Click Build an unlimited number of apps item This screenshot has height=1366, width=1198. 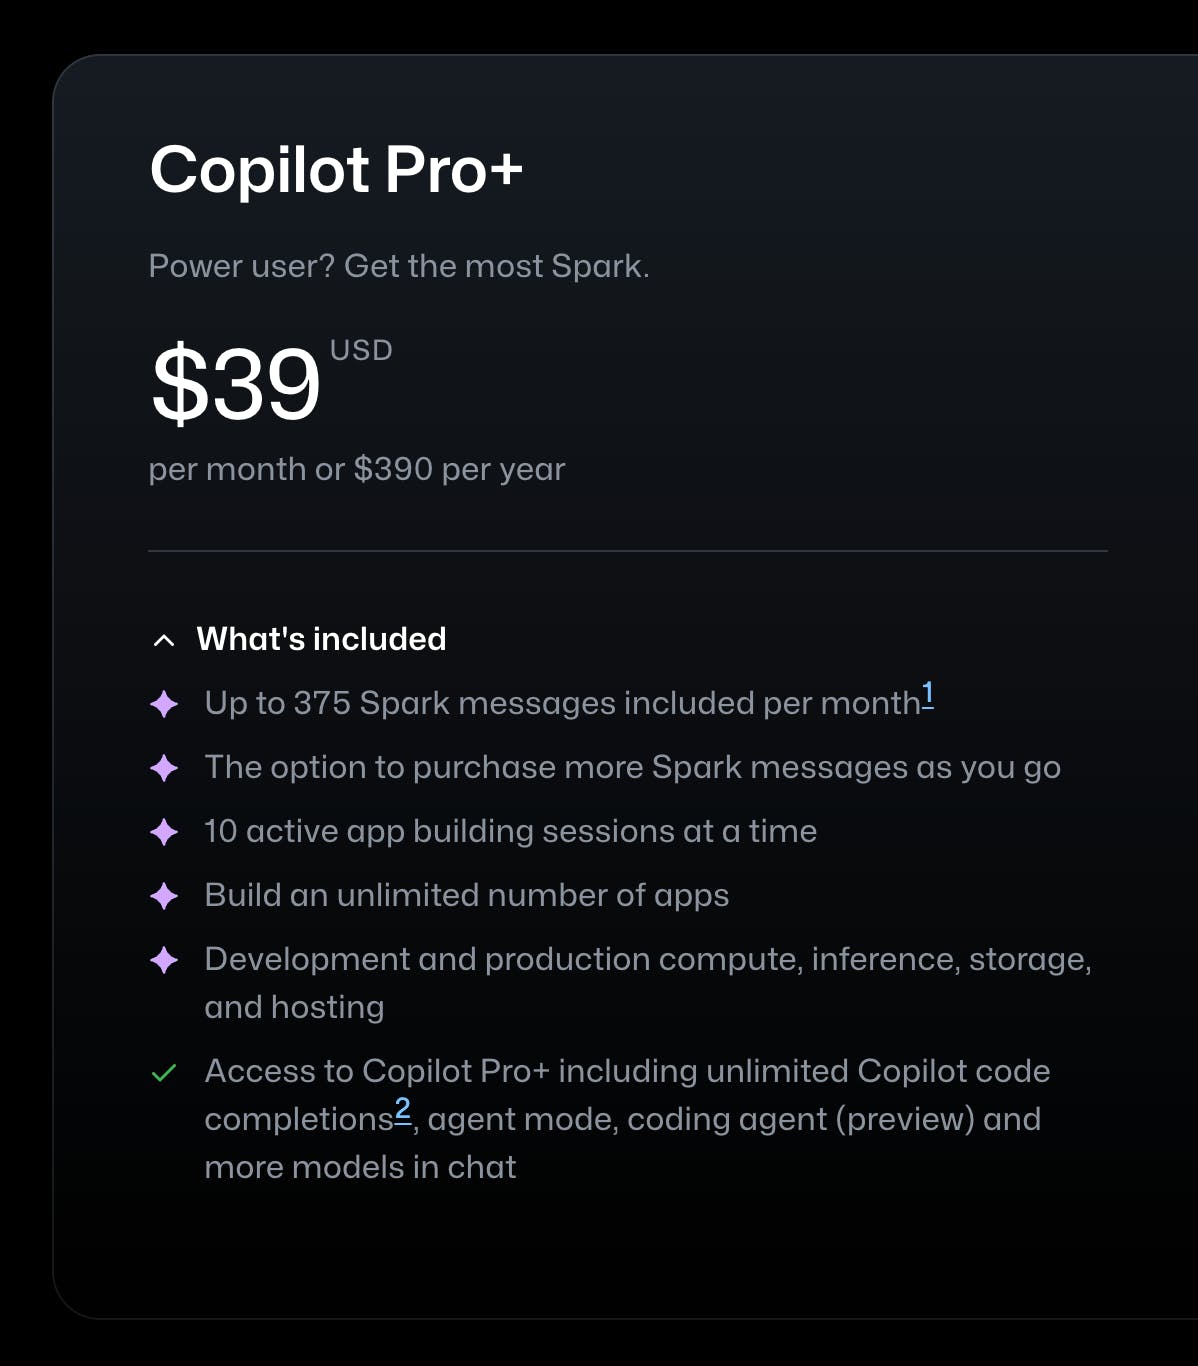click(467, 896)
